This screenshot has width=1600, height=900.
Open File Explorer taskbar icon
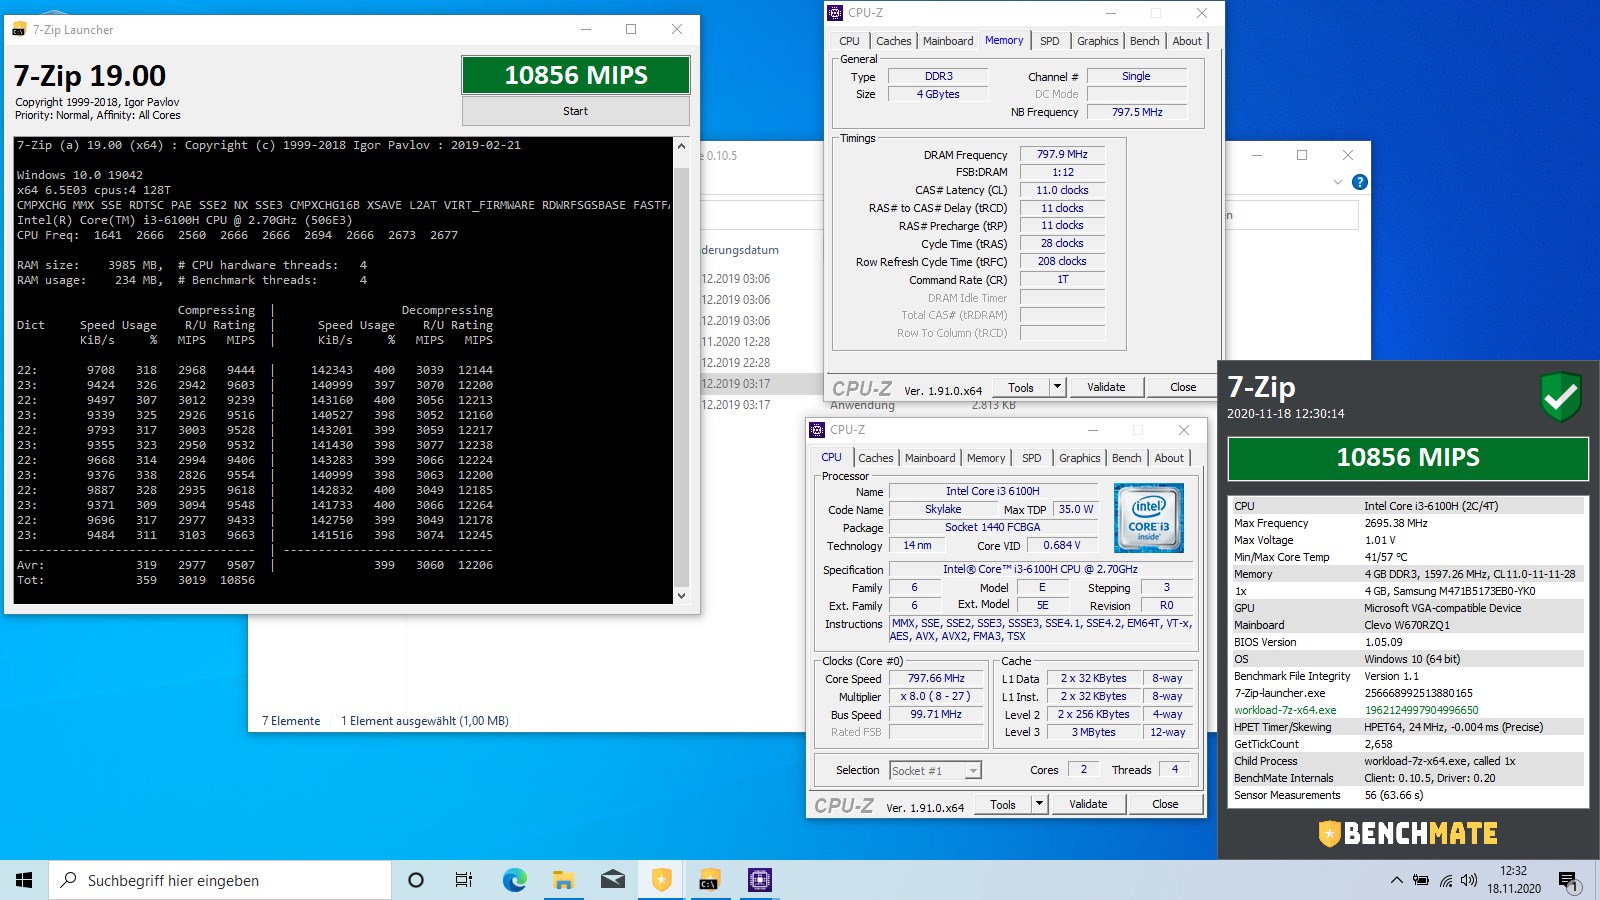pyautogui.click(x=563, y=880)
